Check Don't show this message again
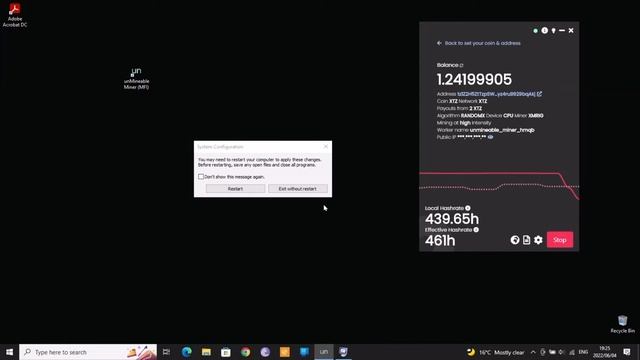 (x=201, y=177)
